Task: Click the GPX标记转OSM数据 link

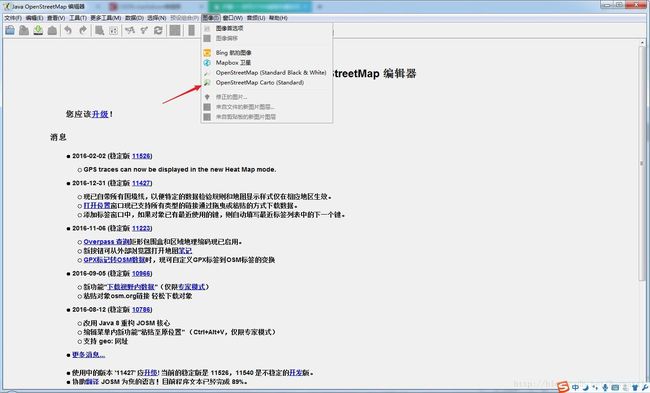Action: [114, 260]
